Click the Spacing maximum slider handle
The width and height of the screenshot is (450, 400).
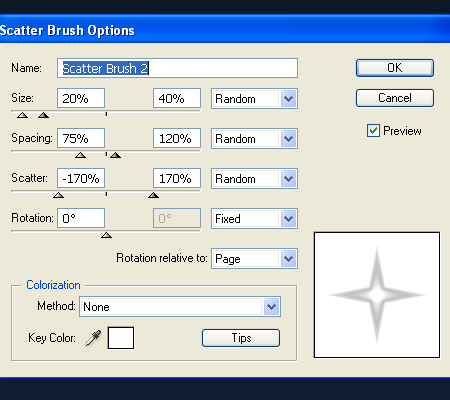click(115, 155)
